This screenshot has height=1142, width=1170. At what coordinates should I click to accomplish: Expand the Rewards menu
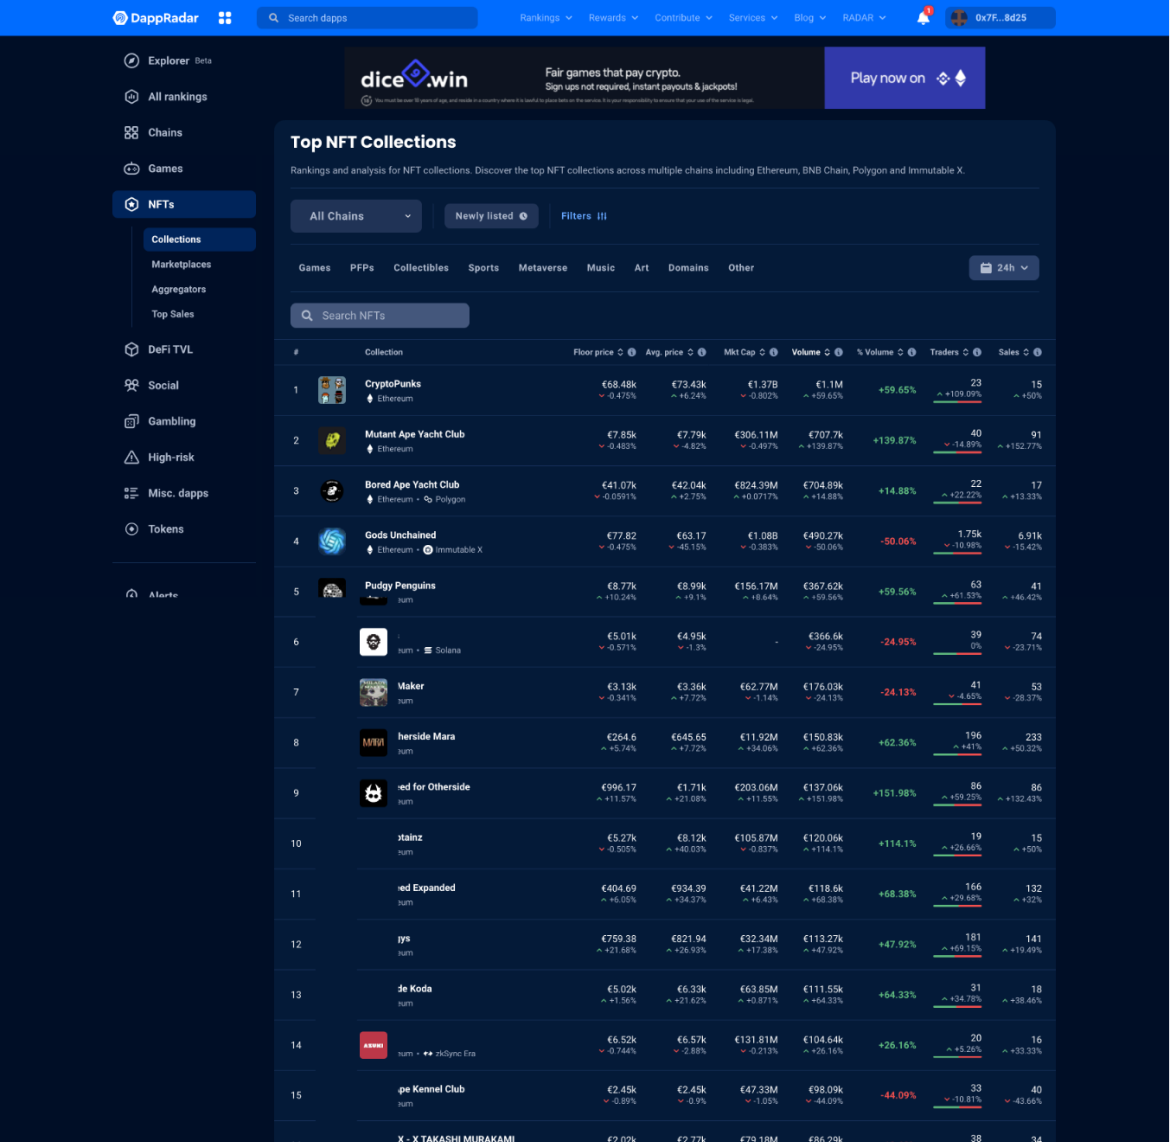[613, 17]
